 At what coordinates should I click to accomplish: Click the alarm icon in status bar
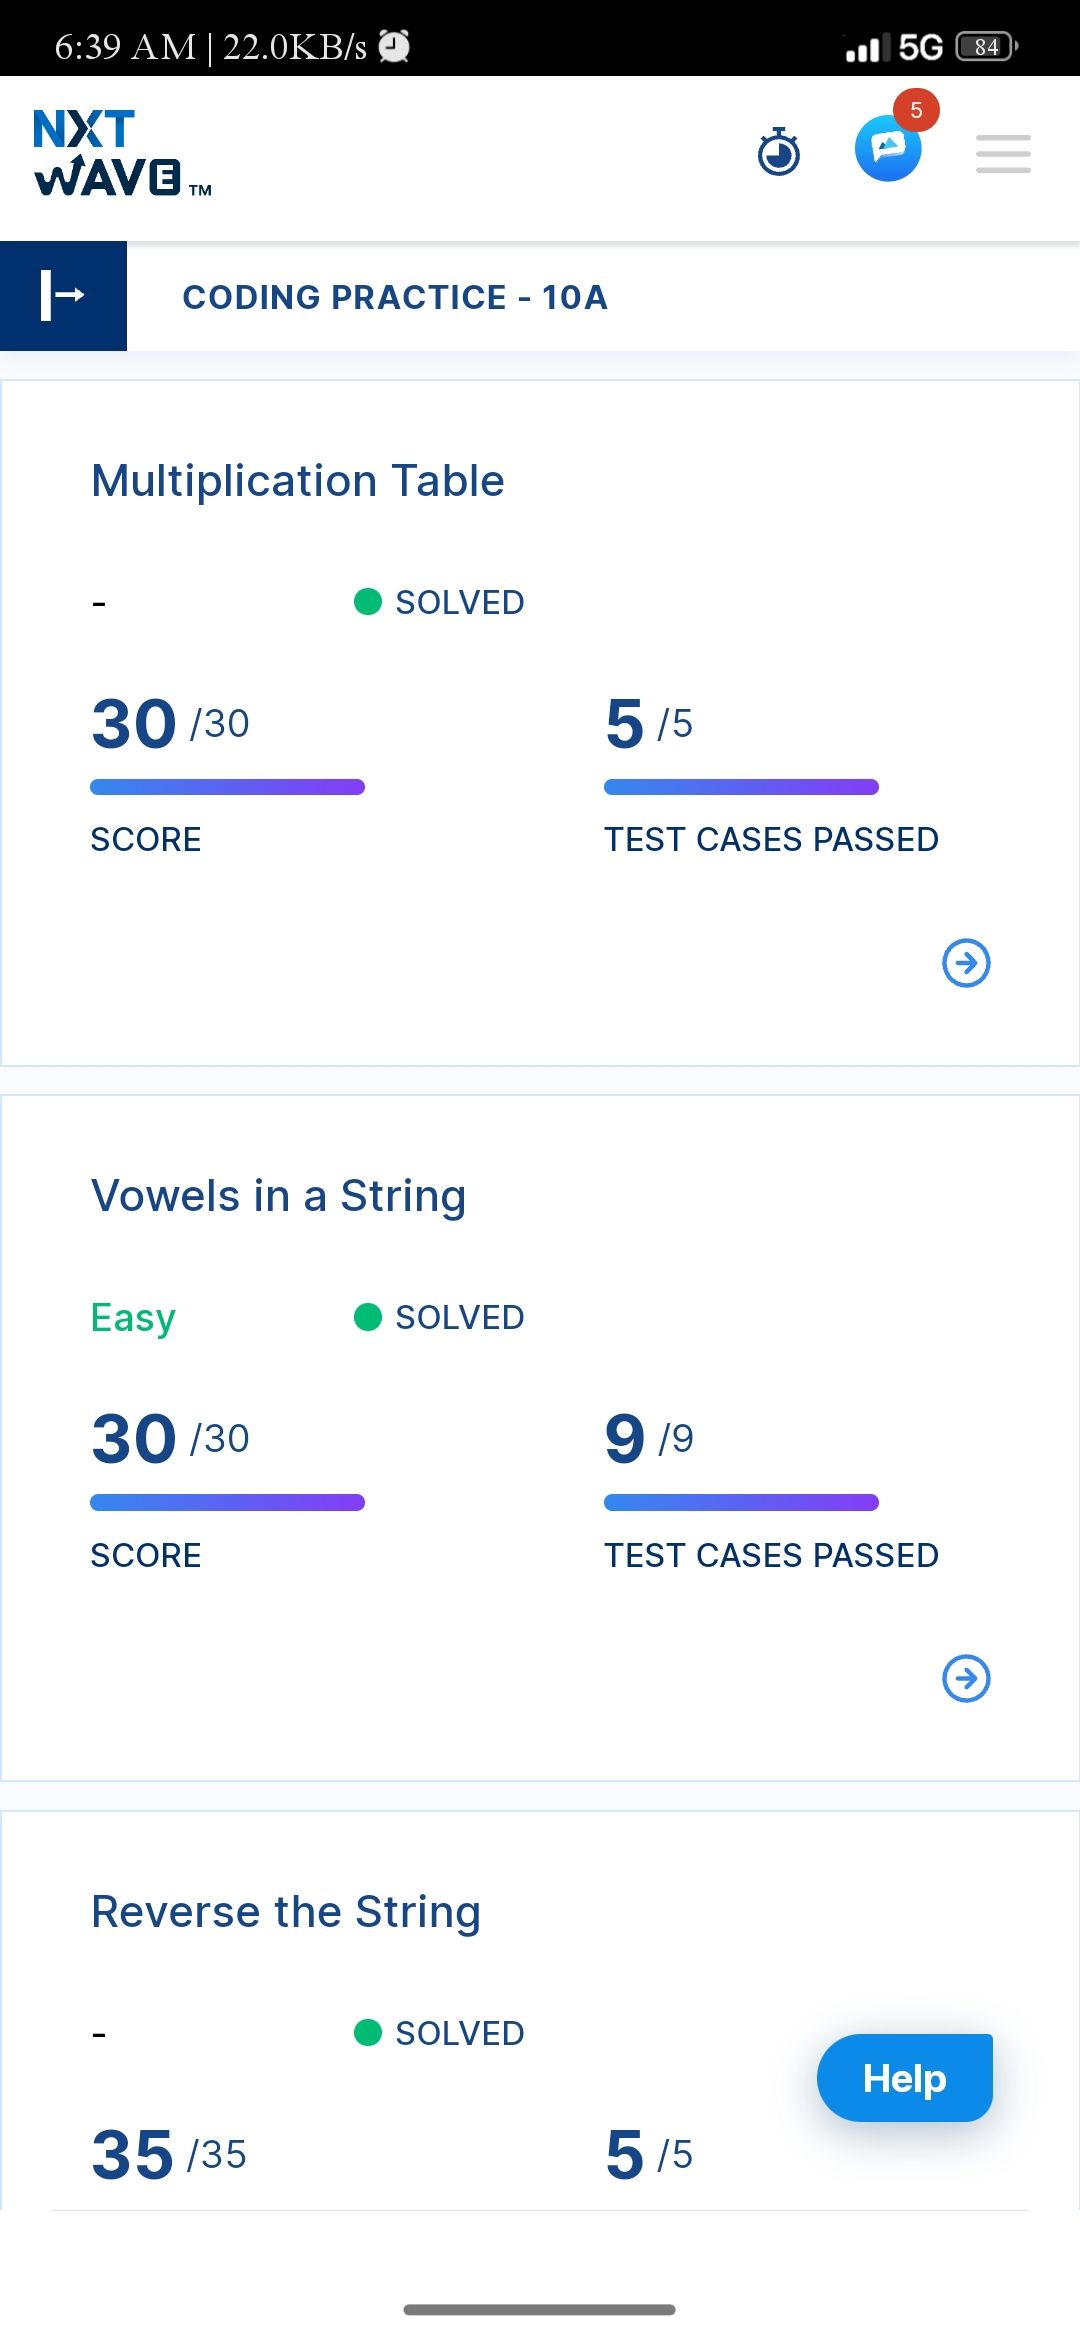tap(394, 46)
